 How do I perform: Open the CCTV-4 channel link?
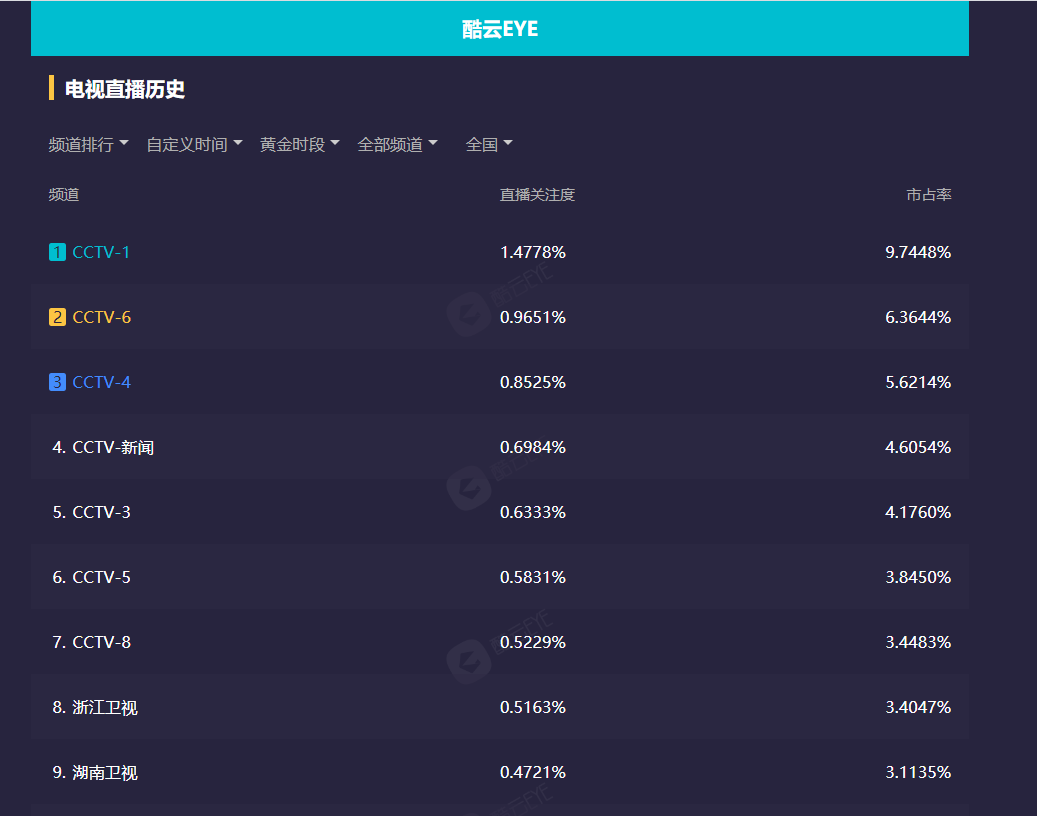pos(101,382)
